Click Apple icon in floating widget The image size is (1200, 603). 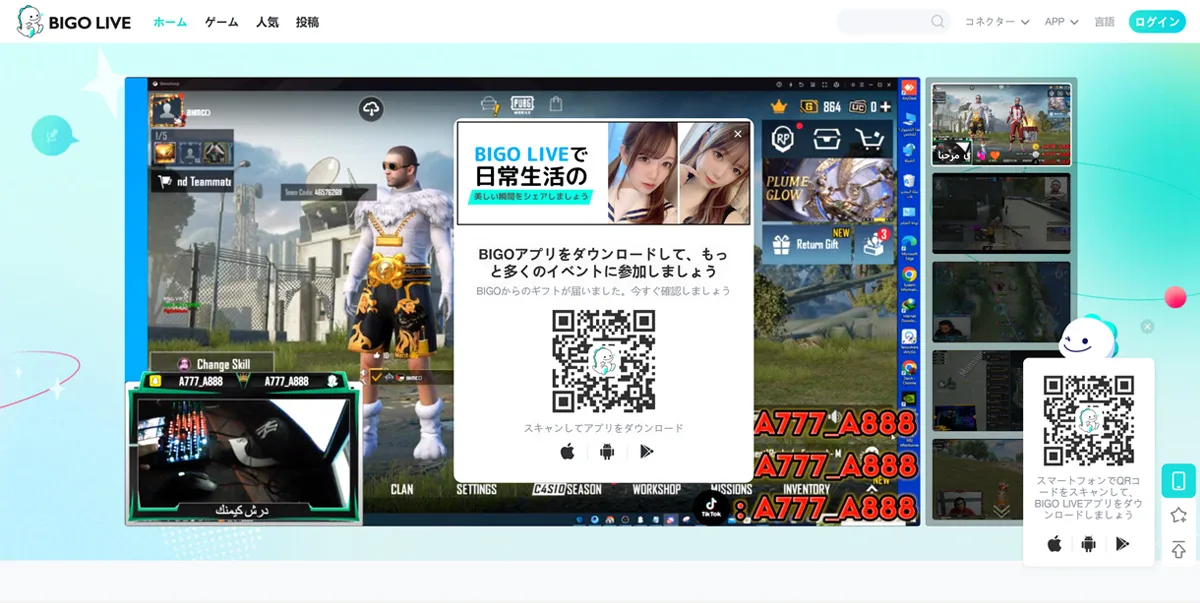coord(1054,544)
